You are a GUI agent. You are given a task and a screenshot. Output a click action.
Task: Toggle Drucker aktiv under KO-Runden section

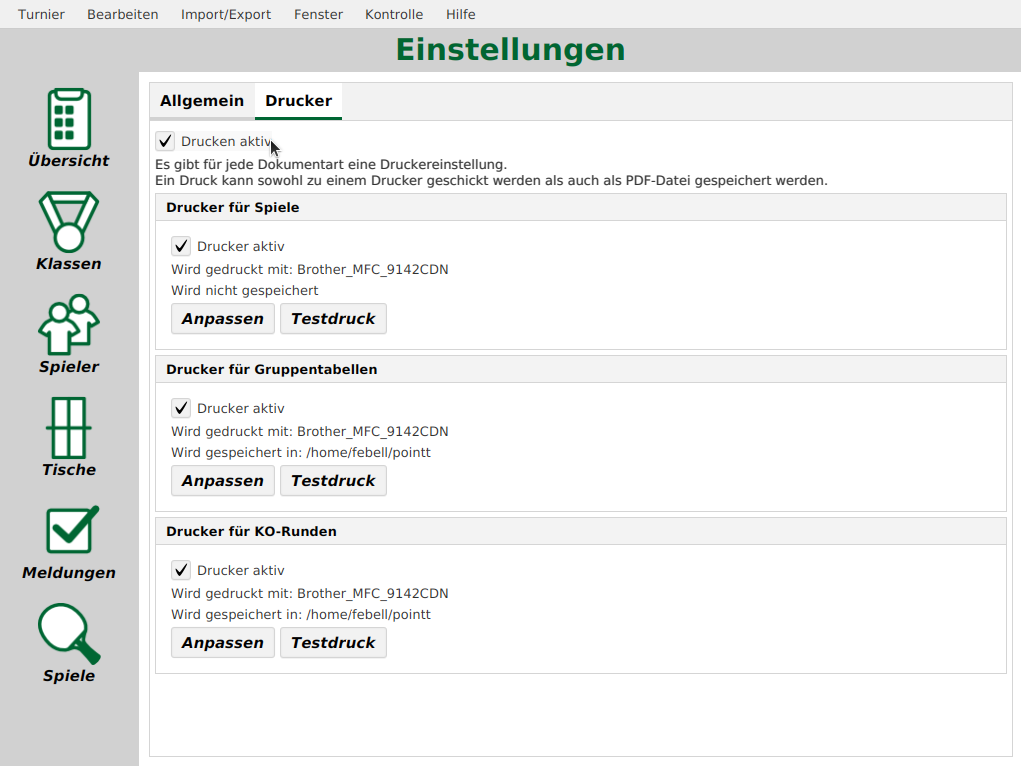click(181, 569)
